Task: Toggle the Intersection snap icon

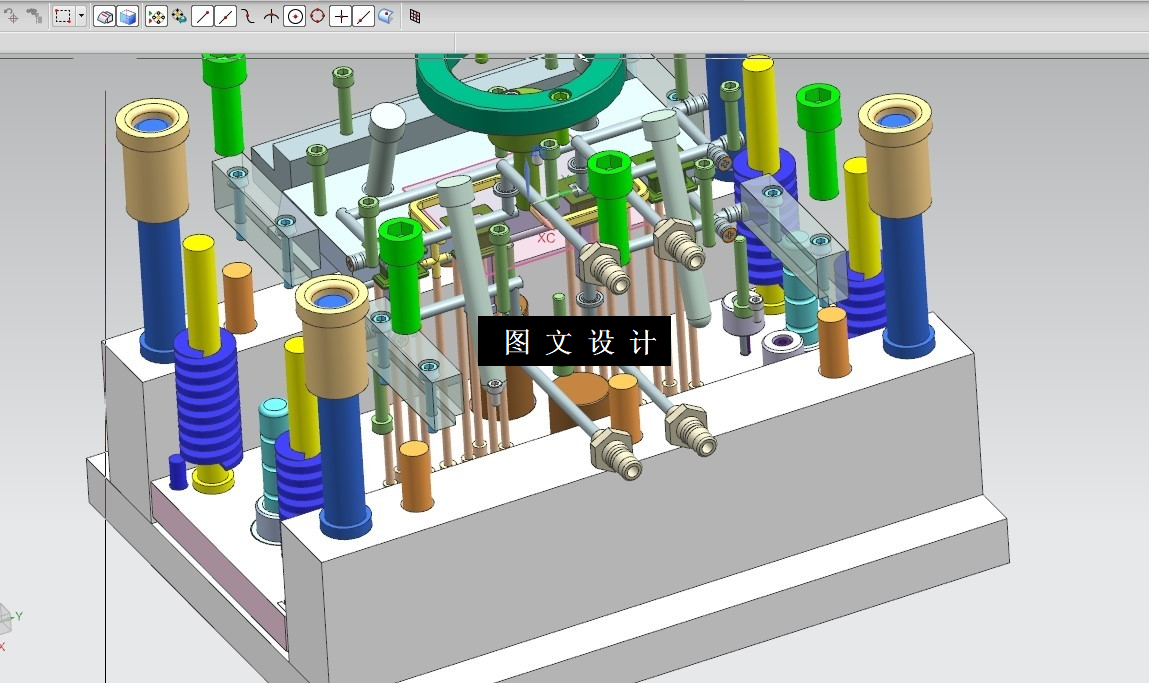Action: pos(271,16)
